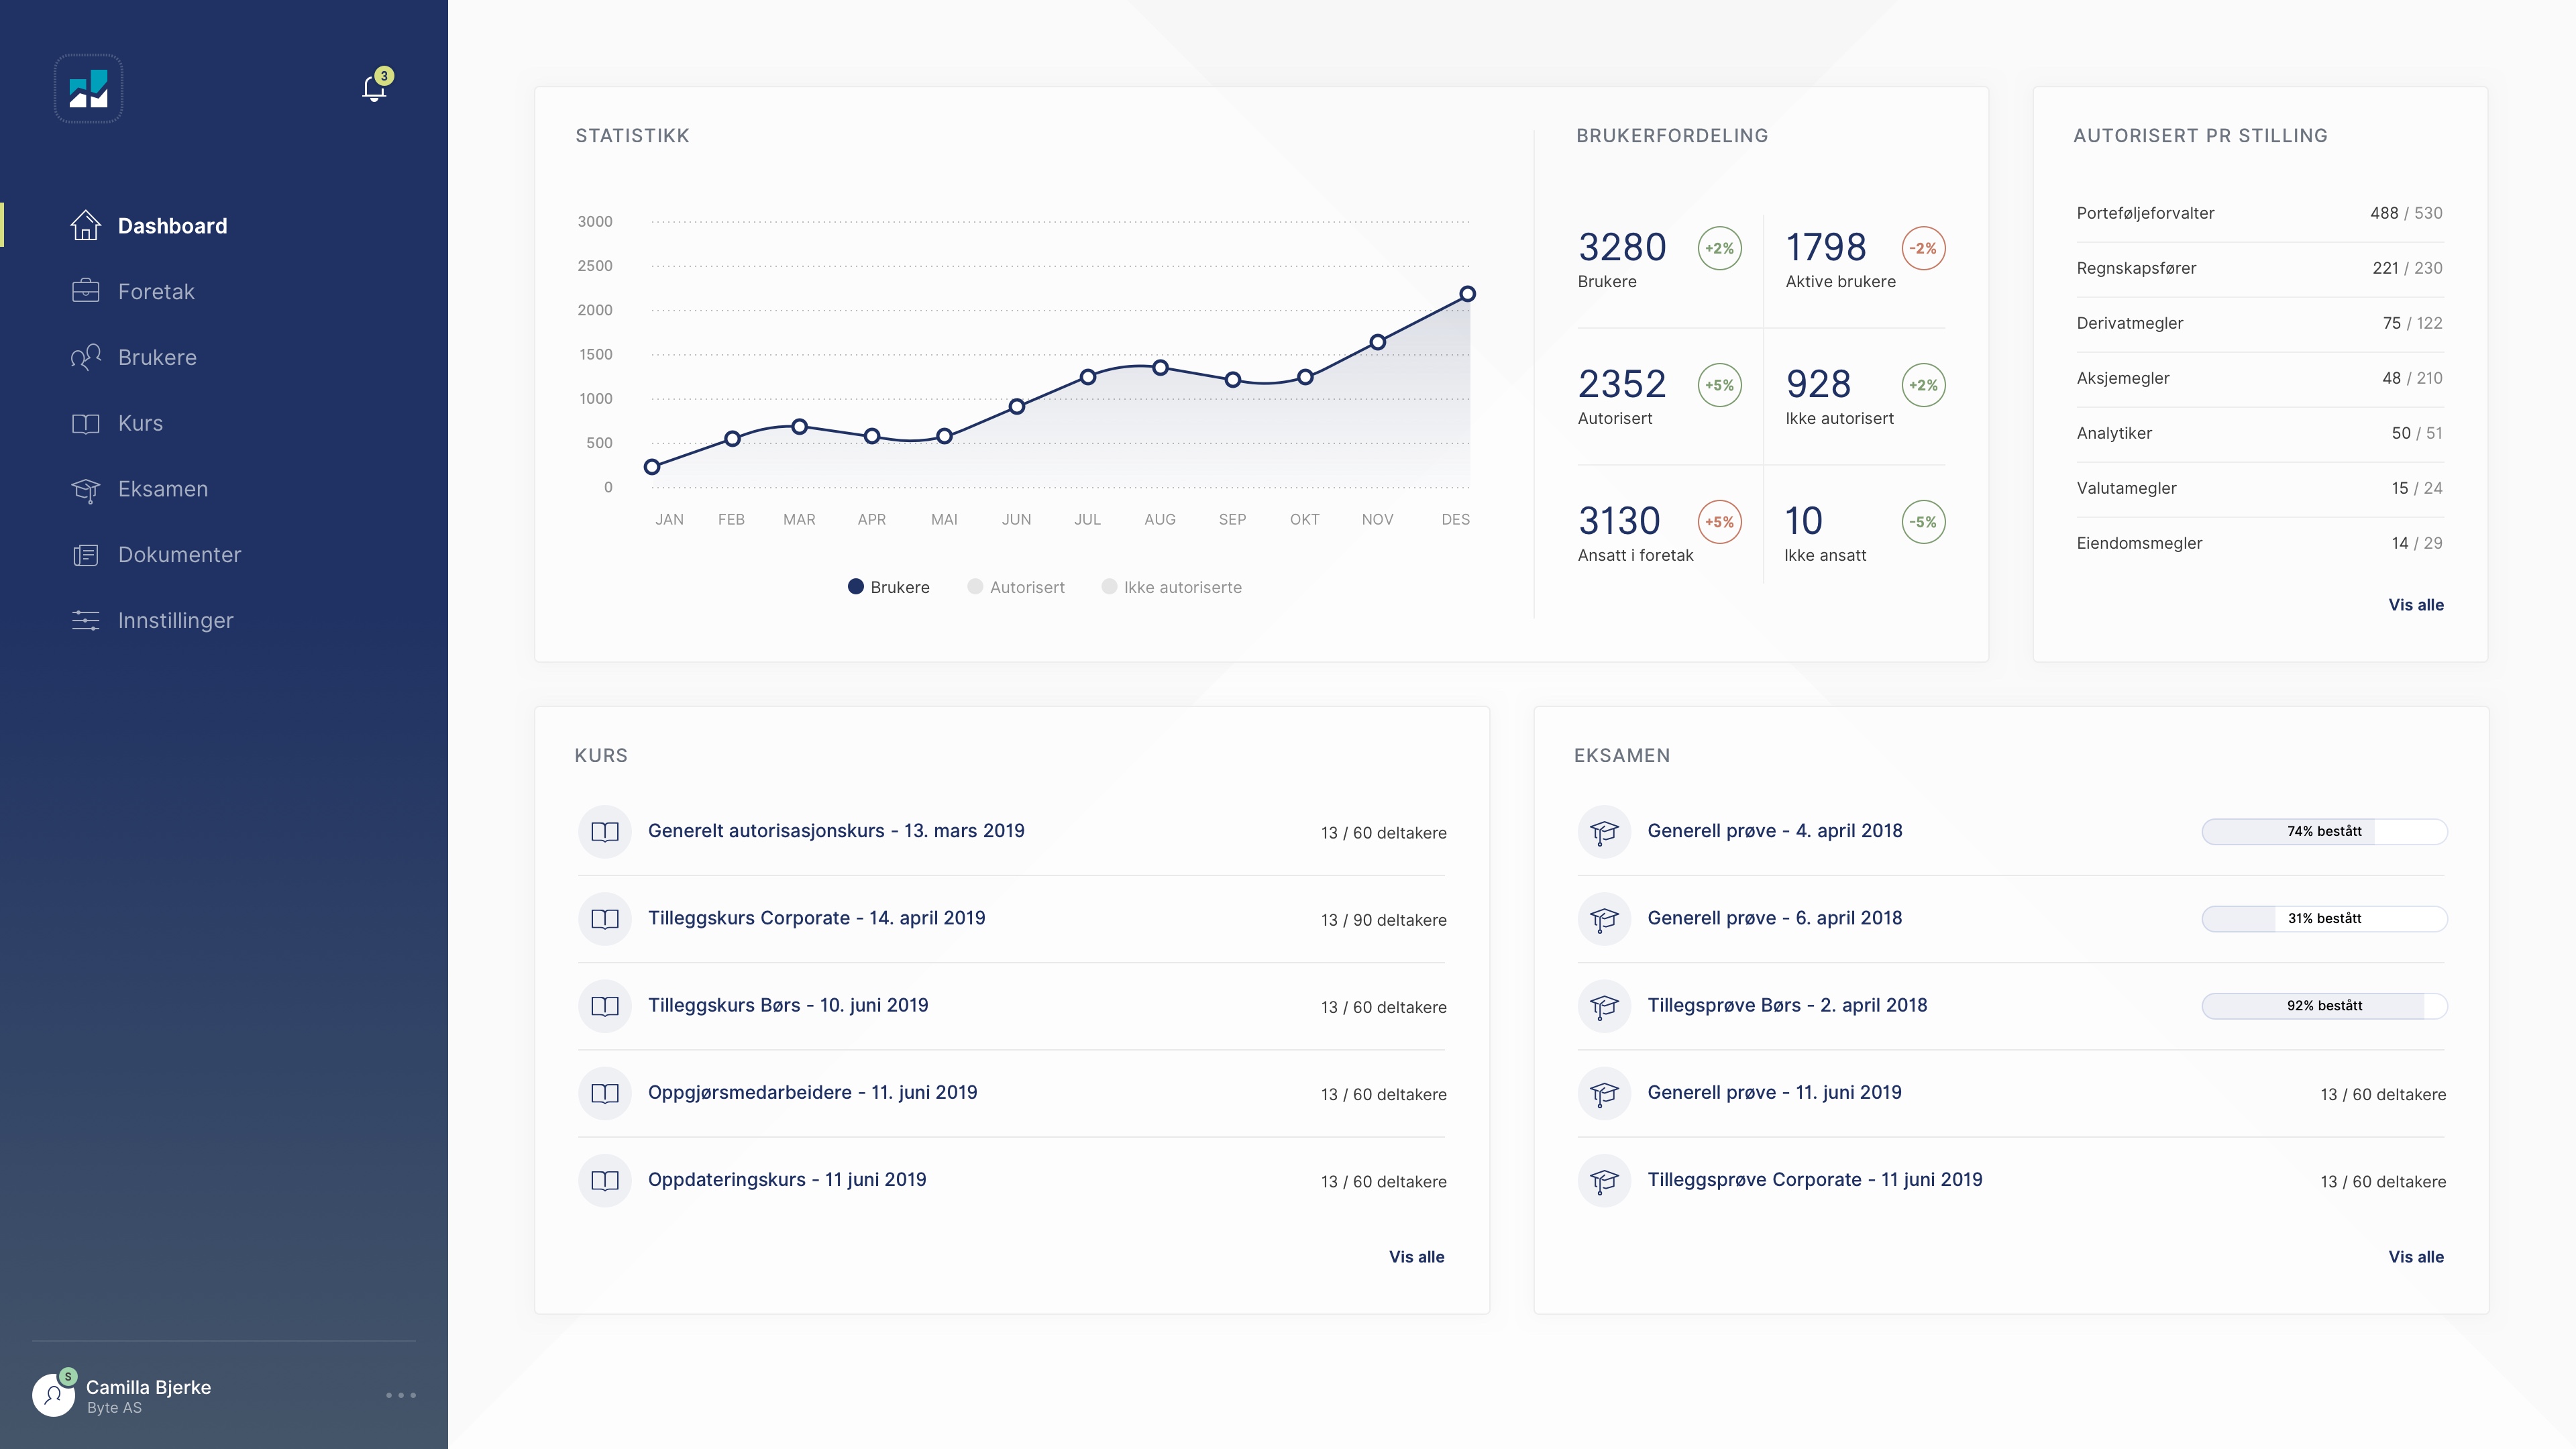Click cap icon for Generell prøve 11. juni

[x=1604, y=1093]
